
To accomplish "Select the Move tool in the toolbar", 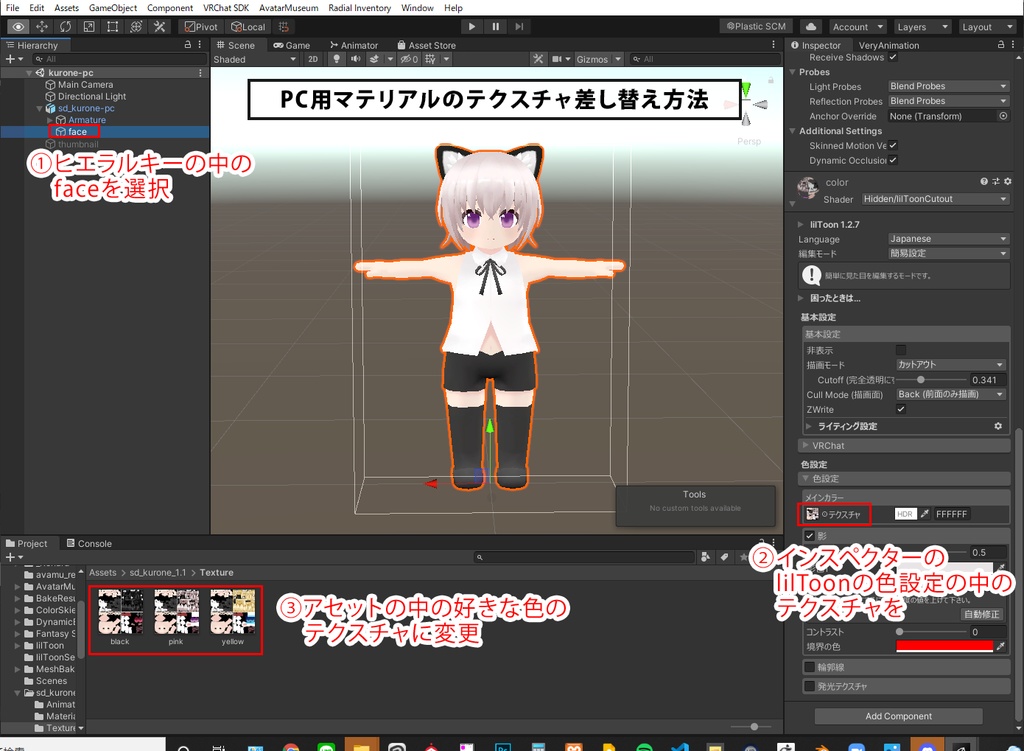I will (40, 26).
